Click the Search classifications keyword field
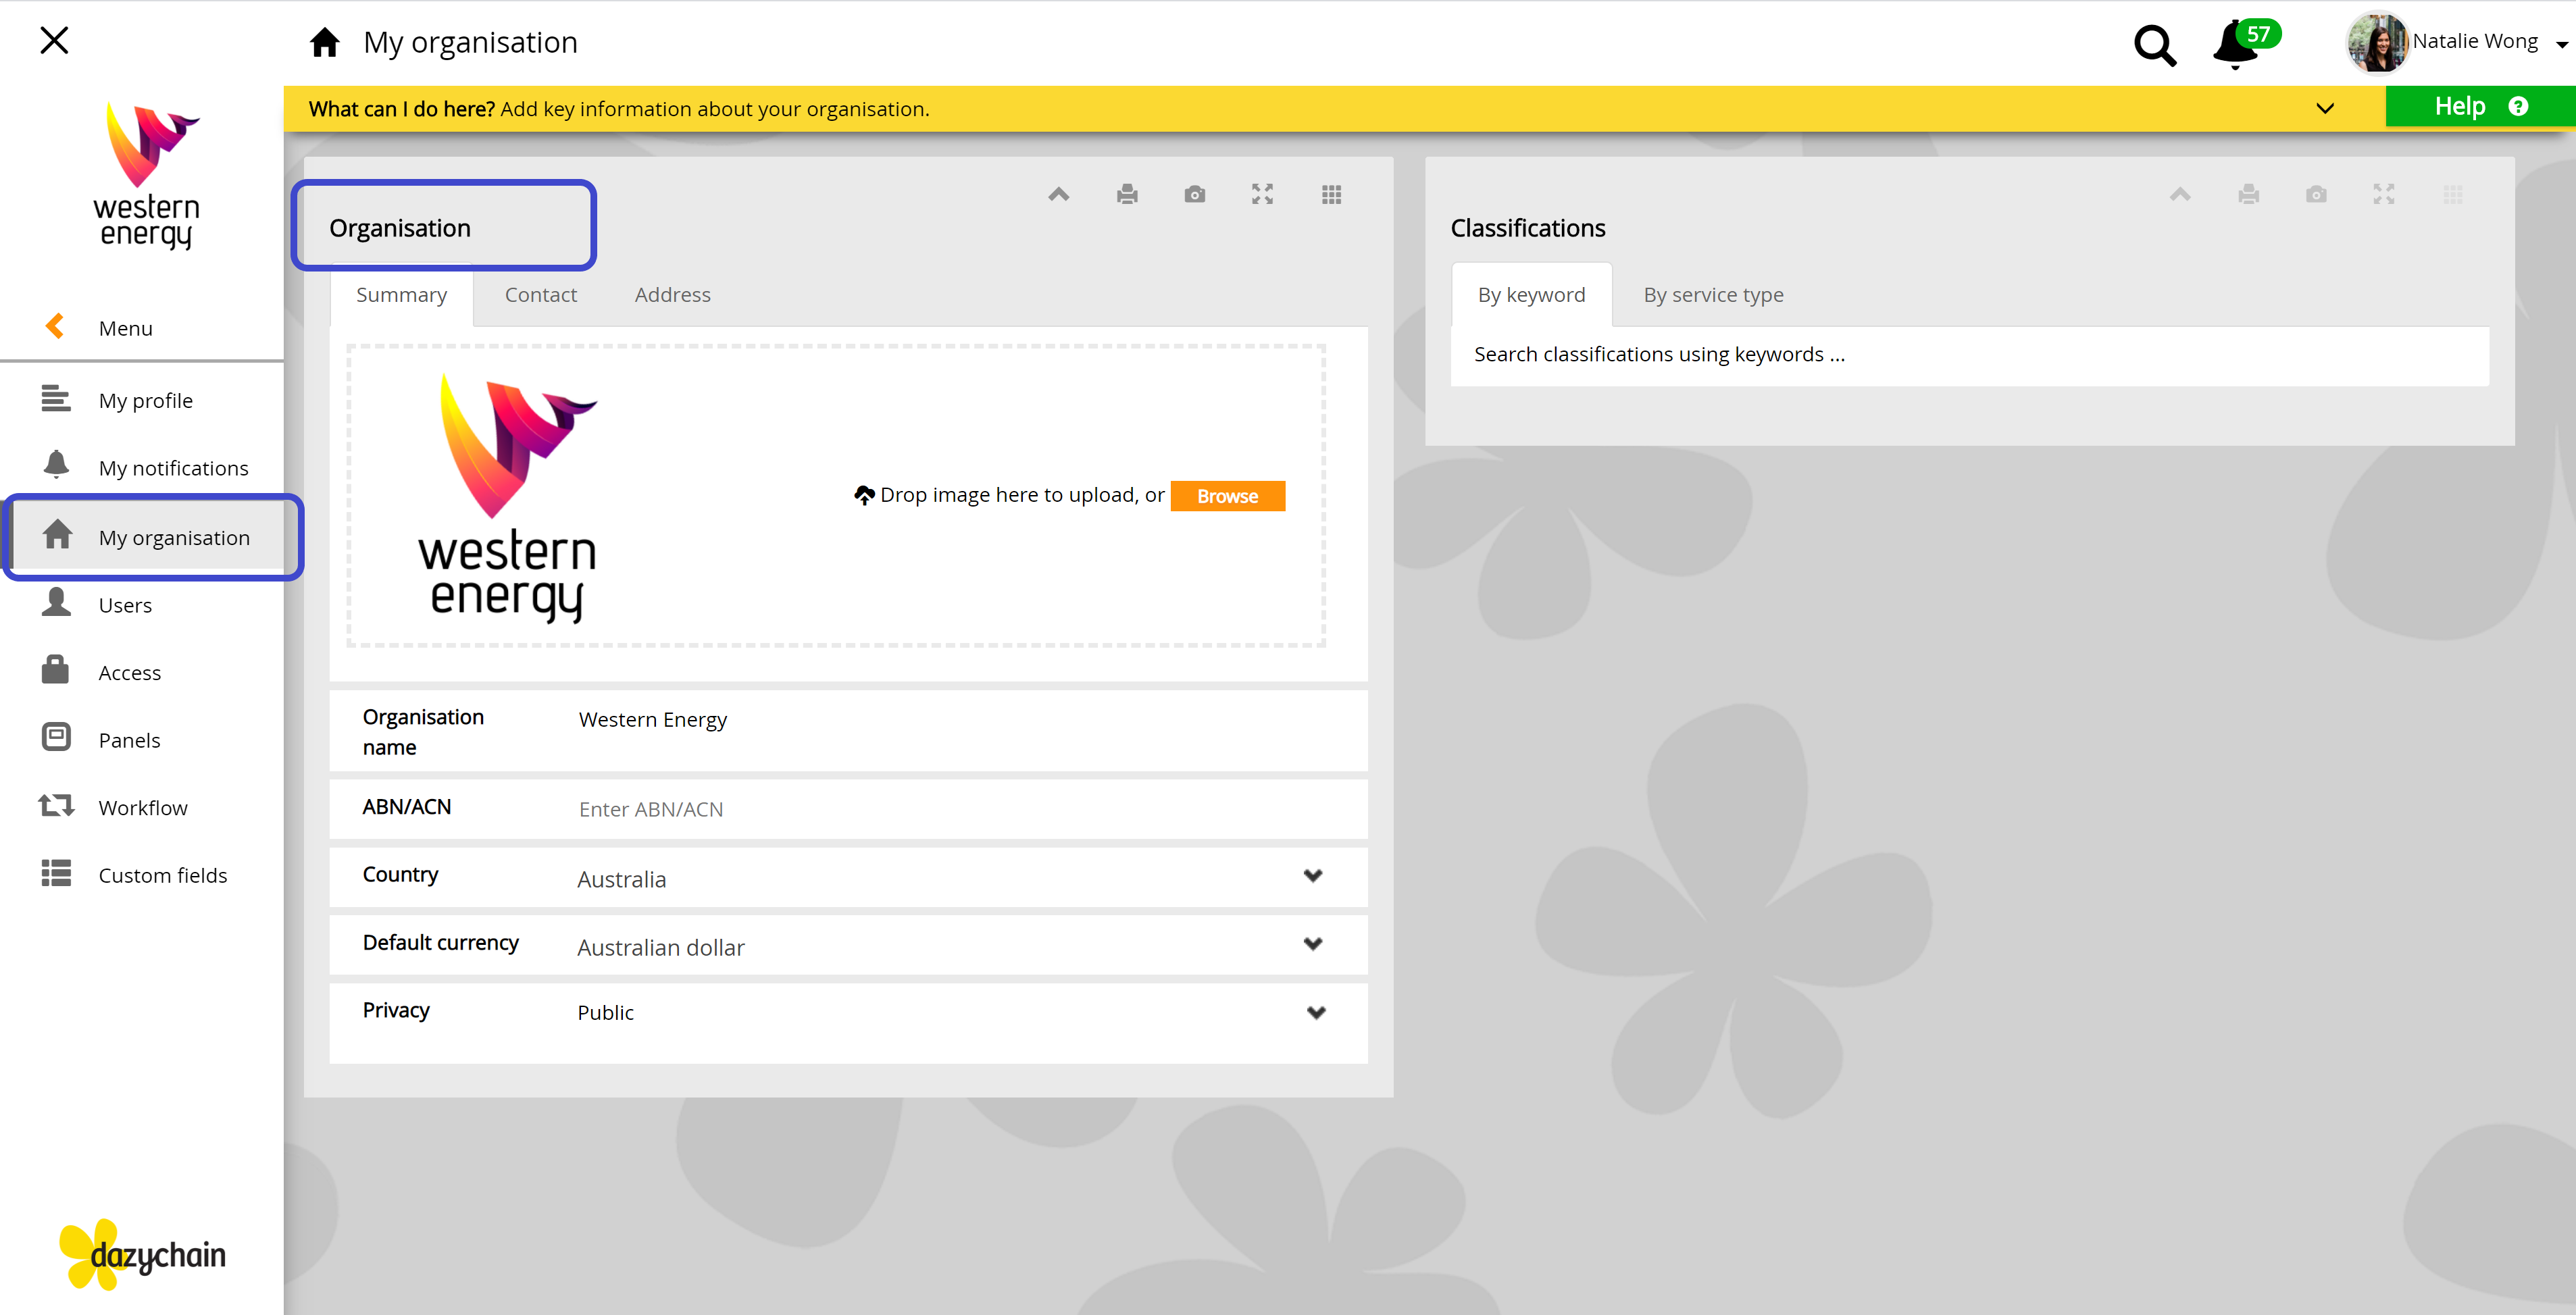The width and height of the screenshot is (2576, 1315). pyautogui.click(x=1970, y=355)
